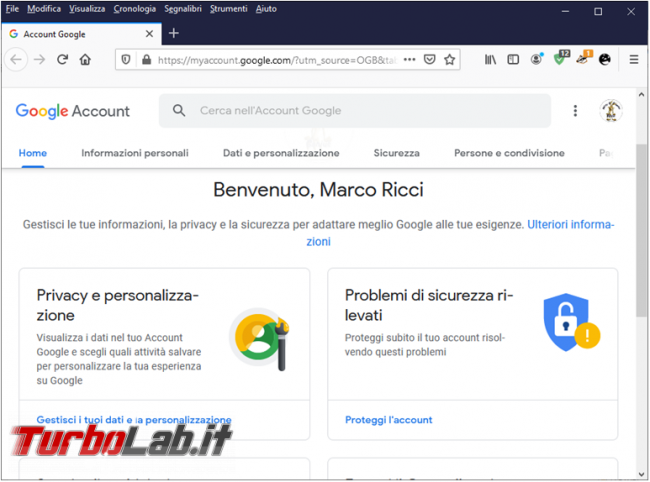The height and width of the screenshot is (482, 650).
Task: Click Gestisci i tuoi dati e la personalizzazione link
Action: click(134, 420)
